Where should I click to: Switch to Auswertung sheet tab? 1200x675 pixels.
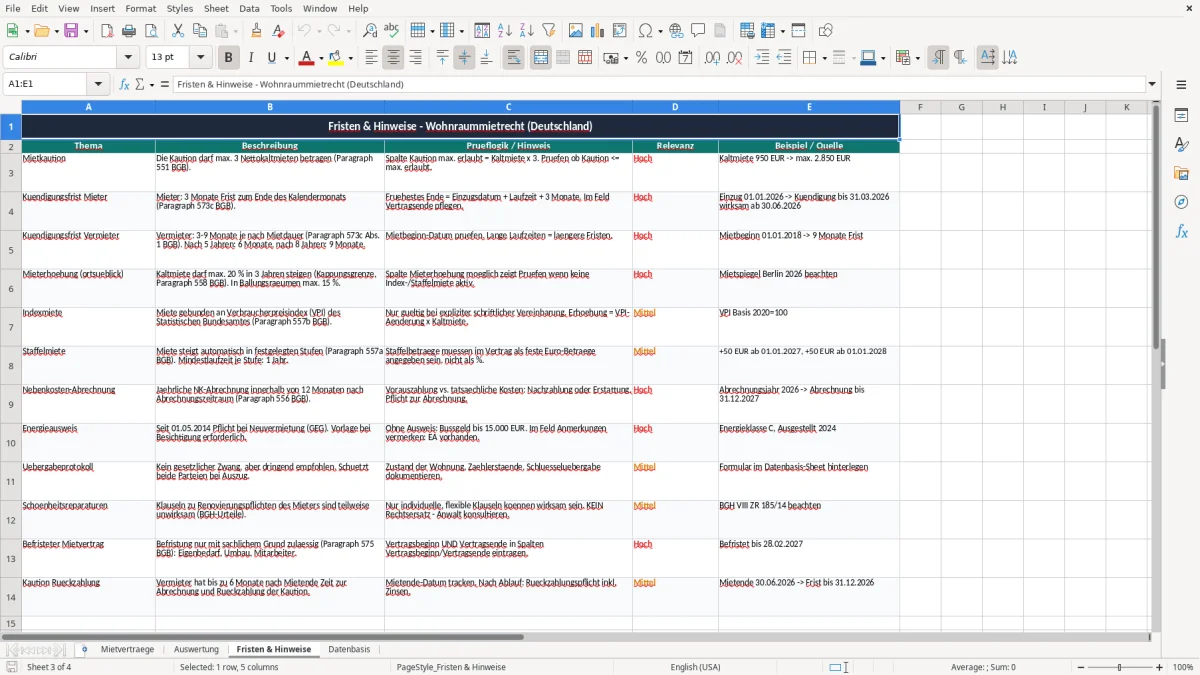(x=196, y=649)
